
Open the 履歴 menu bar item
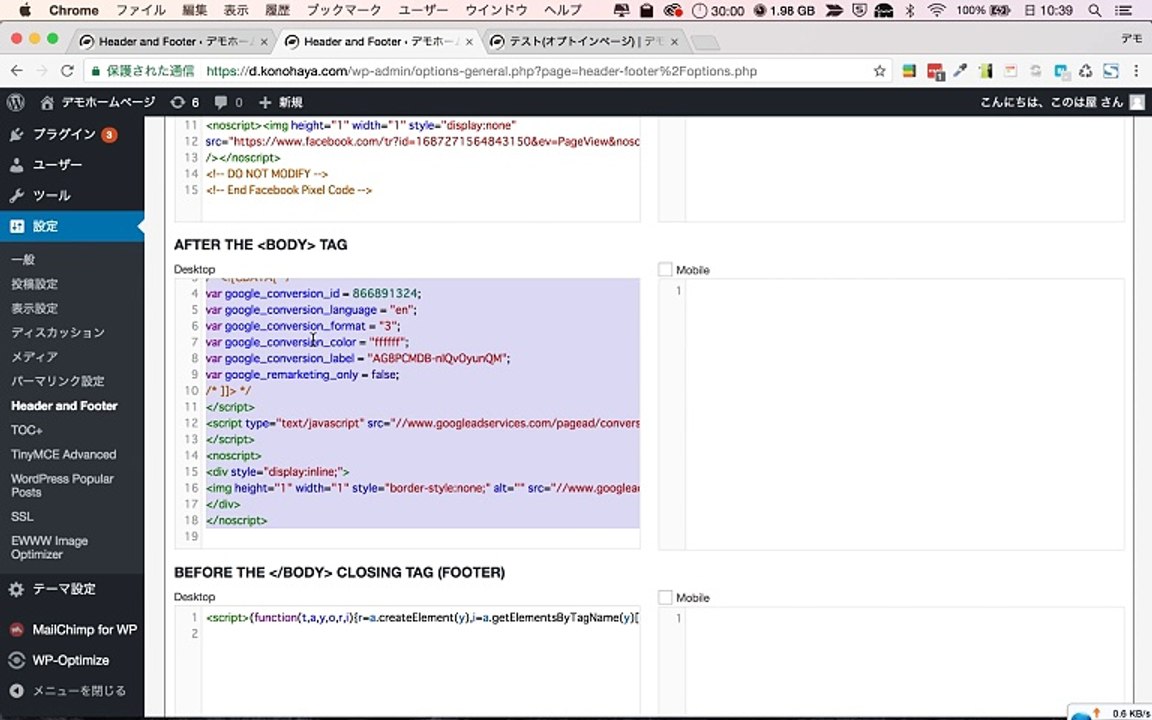(277, 10)
